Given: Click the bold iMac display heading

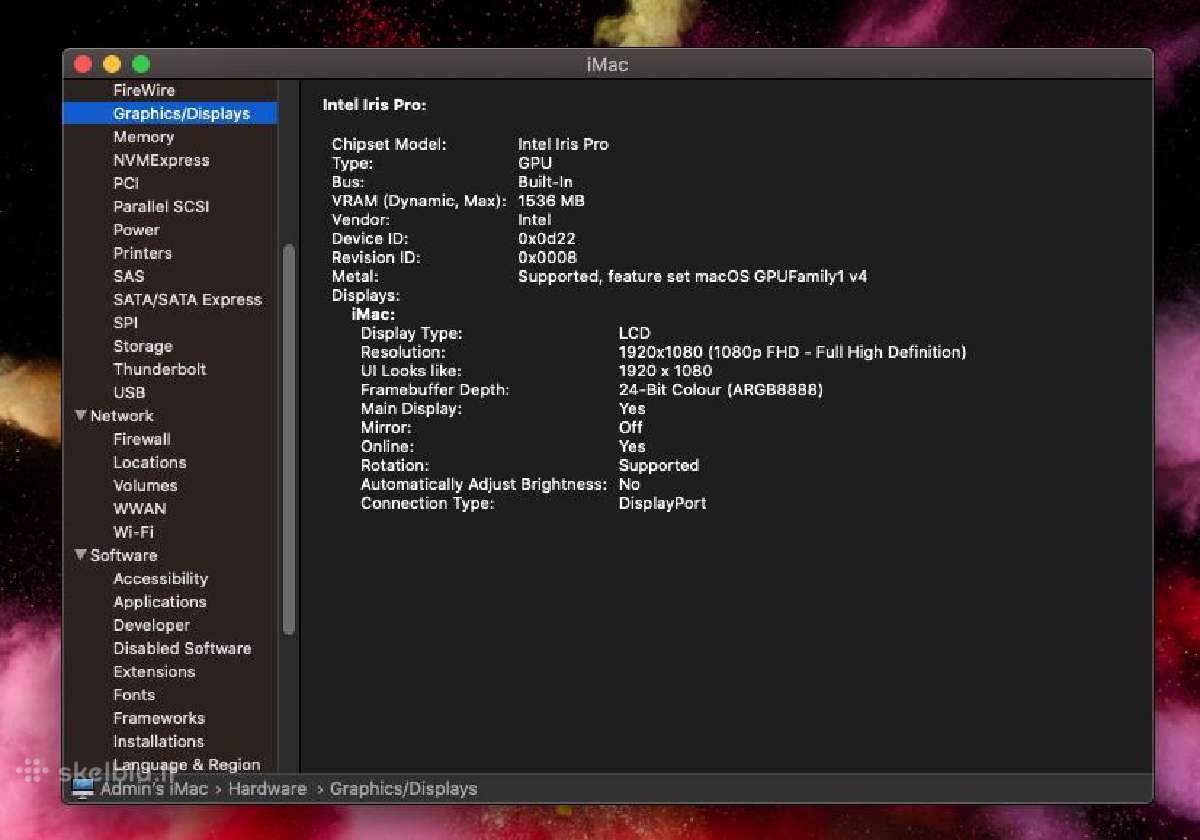Looking at the screenshot, I should coord(373,314).
